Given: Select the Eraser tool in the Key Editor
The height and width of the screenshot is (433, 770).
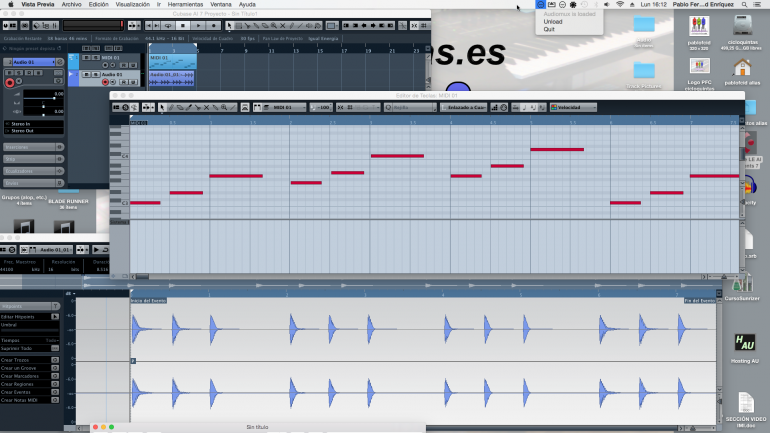Looking at the screenshot, I should 182,107.
